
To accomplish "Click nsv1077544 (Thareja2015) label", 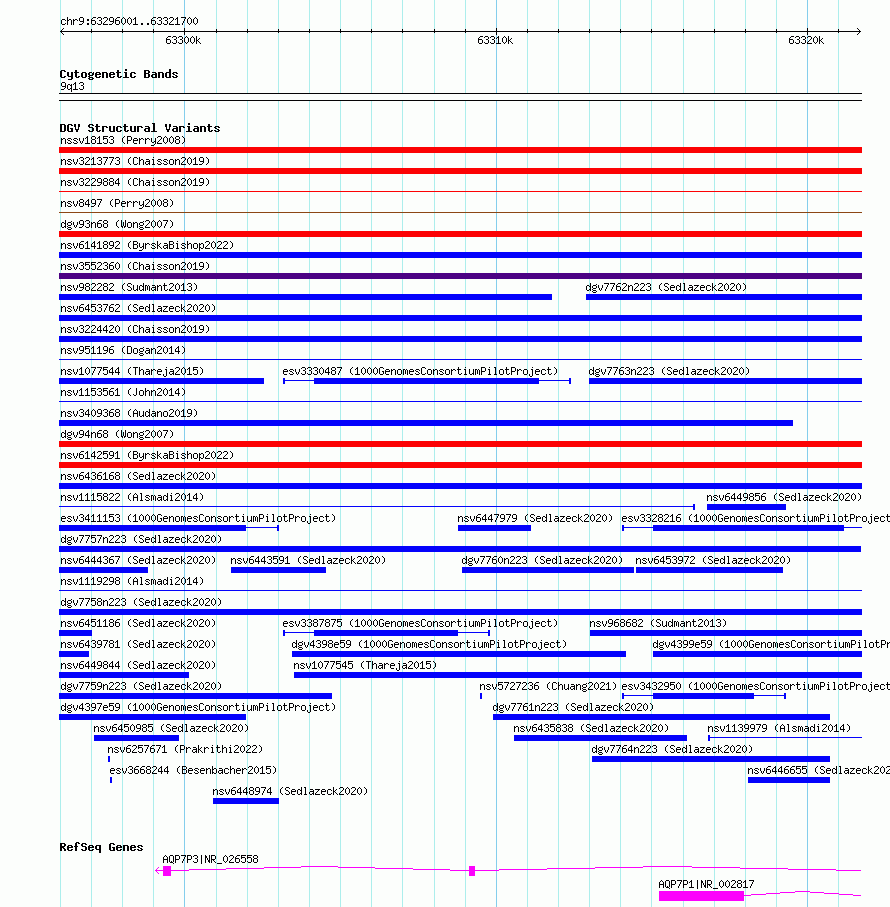I will tap(132, 371).
